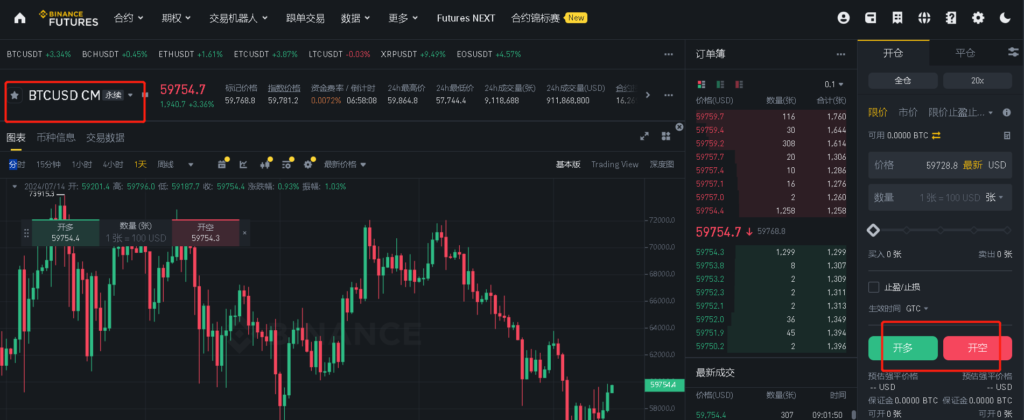The height and width of the screenshot is (420, 1024).
Task: Switch to the 平仓 tab
Action: (x=965, y=53)
